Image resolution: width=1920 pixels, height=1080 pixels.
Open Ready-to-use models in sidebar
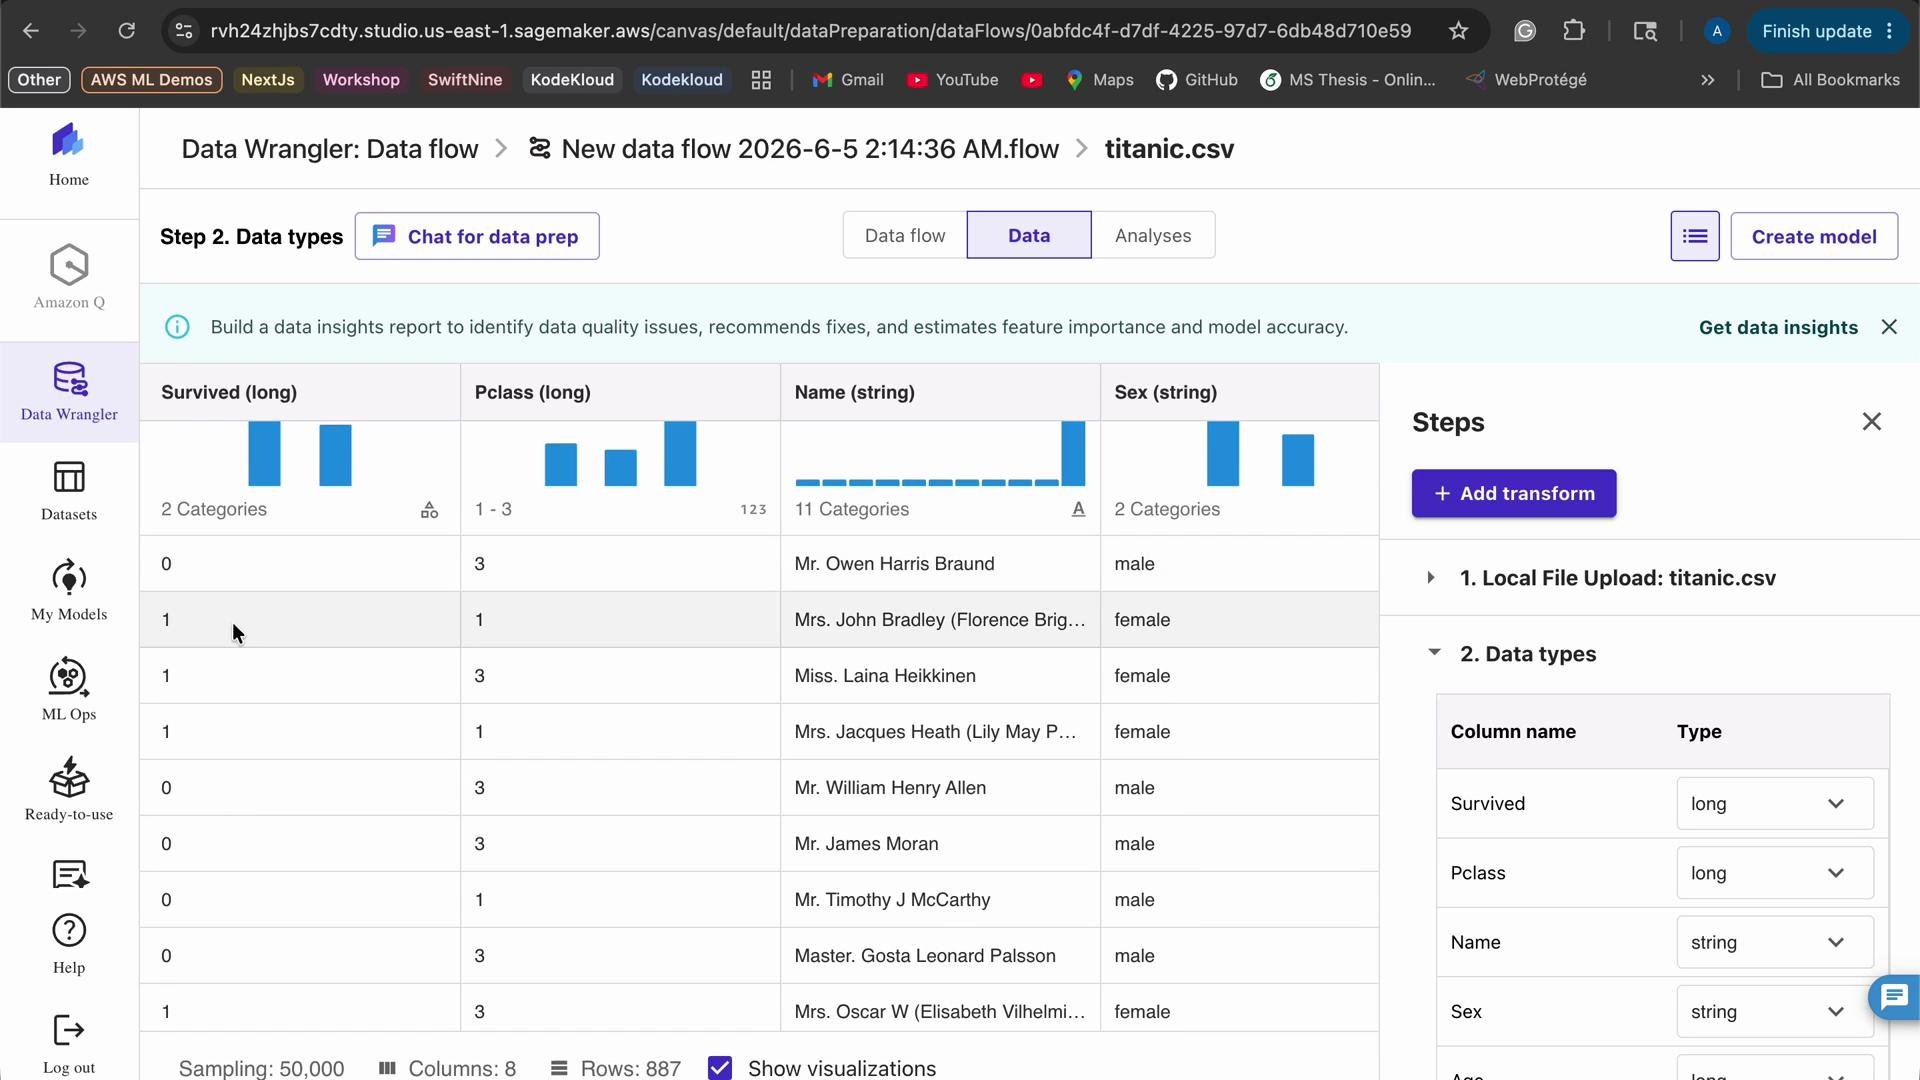tap(69, 790)
